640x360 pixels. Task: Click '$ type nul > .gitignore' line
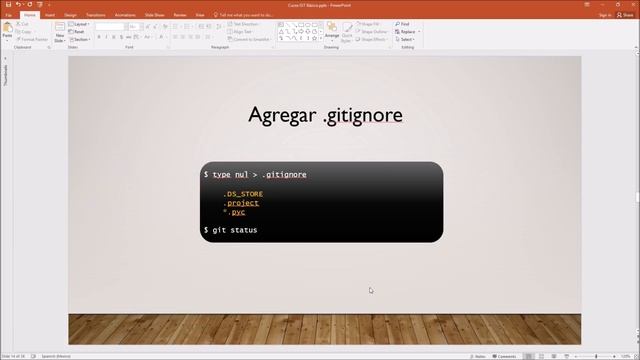255,175
